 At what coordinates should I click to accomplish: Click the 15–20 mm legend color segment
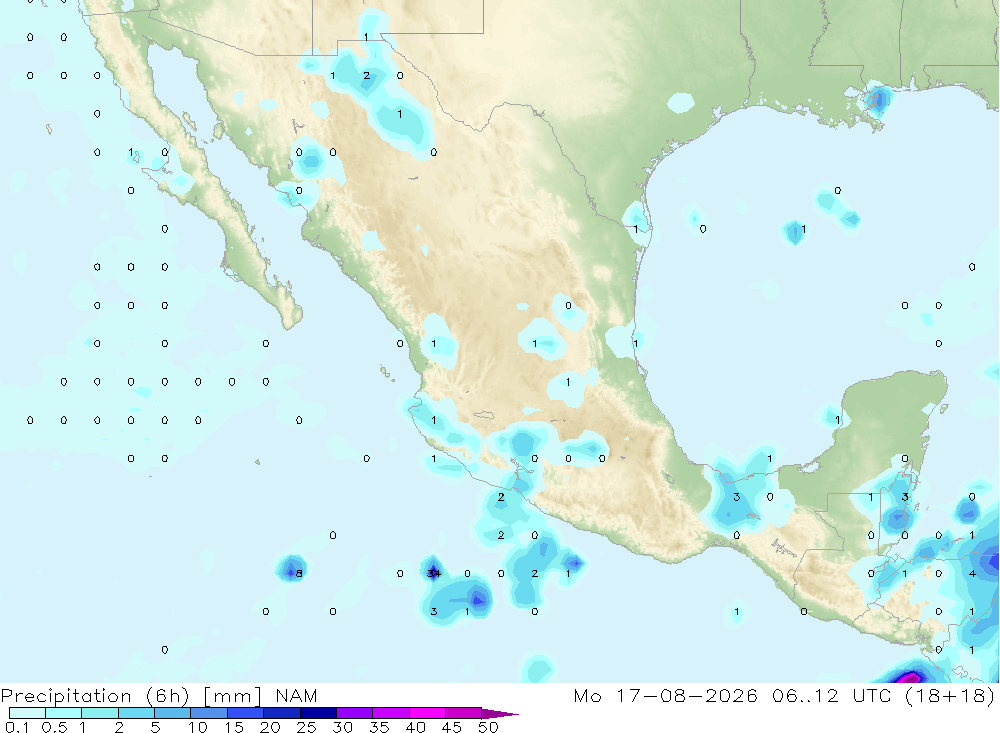246,713
